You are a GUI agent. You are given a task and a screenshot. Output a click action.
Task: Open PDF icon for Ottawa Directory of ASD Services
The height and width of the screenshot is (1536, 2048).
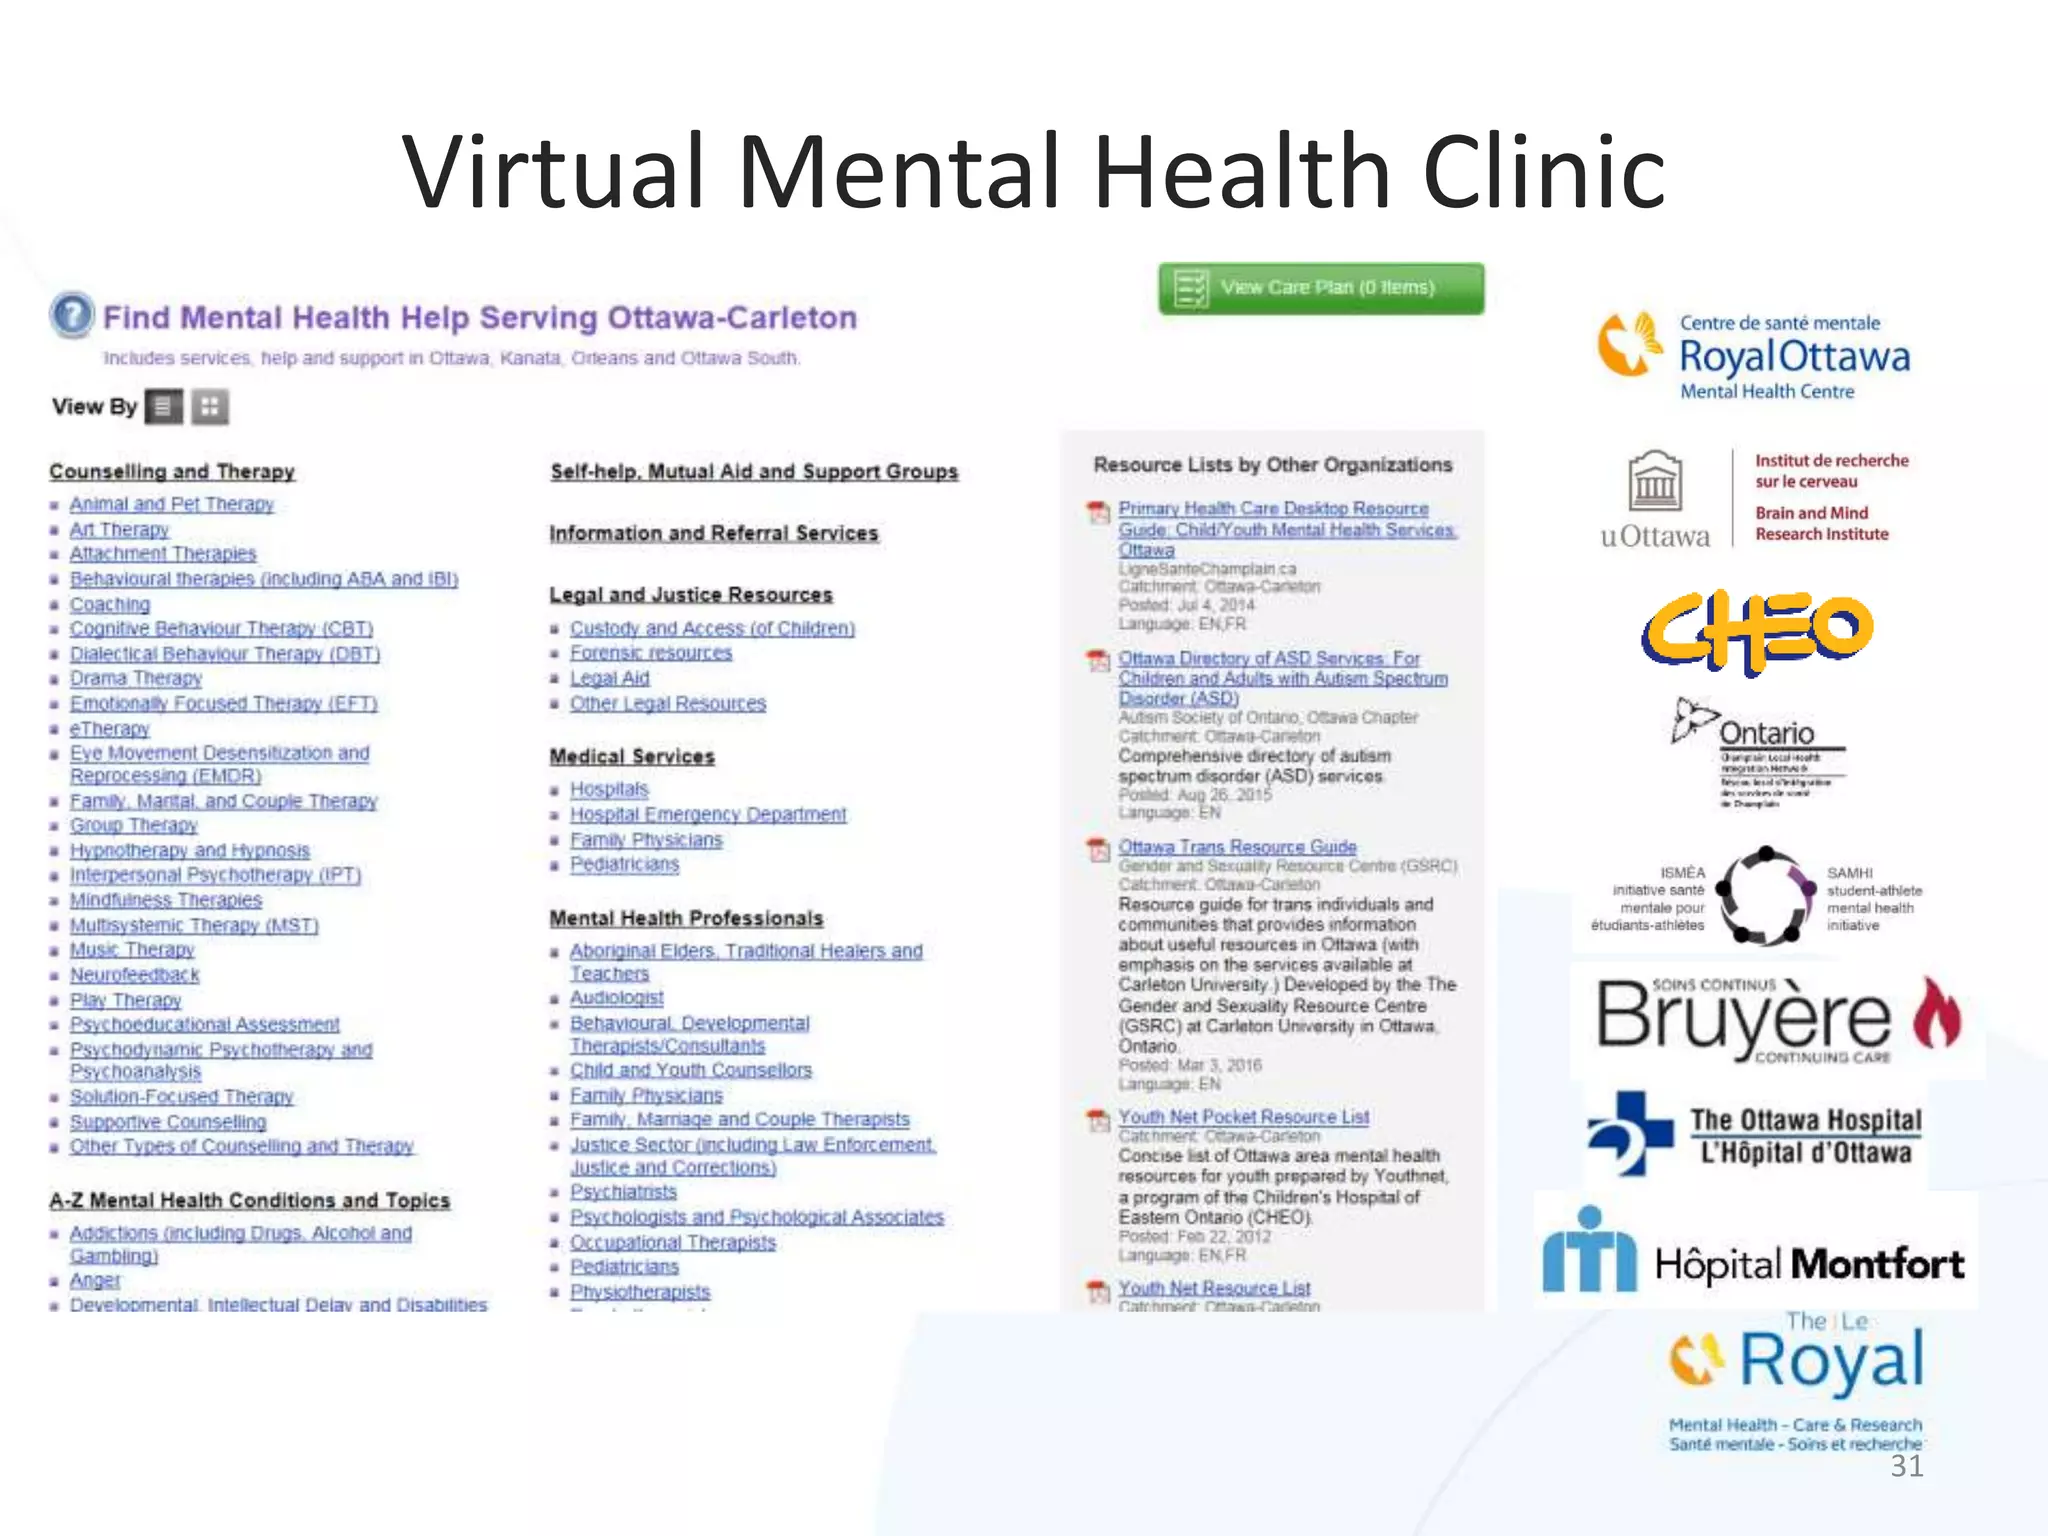(1099, 661)
